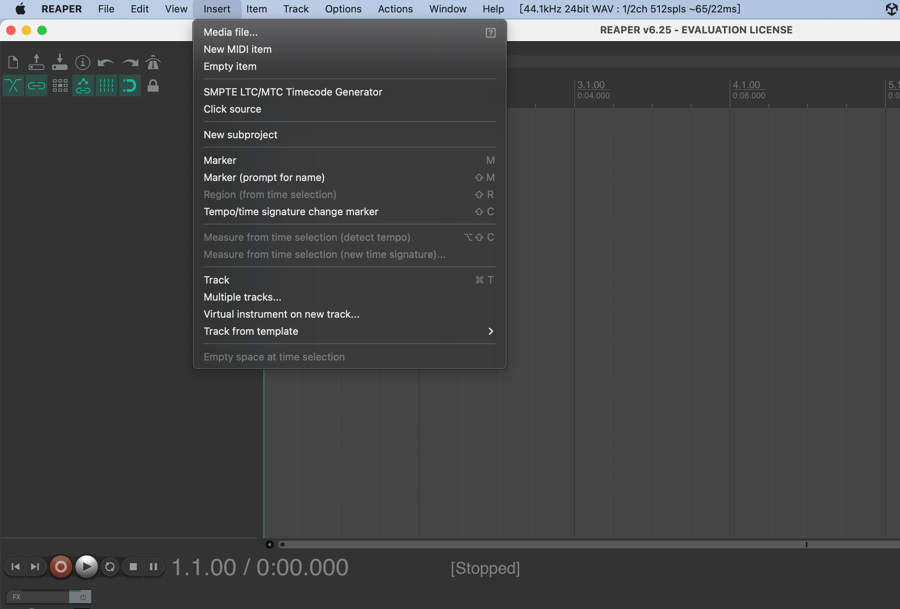Toggle the locking padlock icon
Viewport: 900px width, 609px height.
[x=153, y=86]
